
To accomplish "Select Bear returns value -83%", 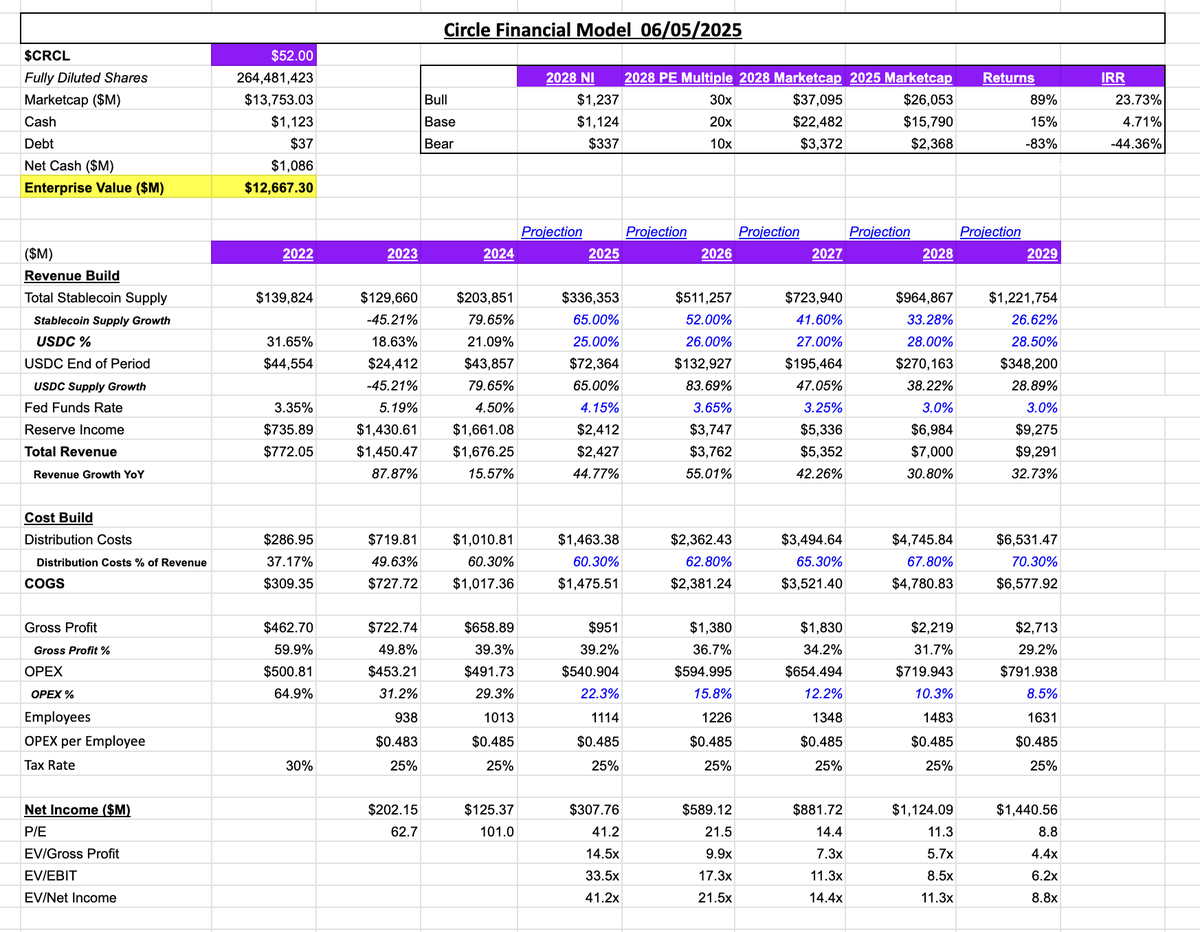I will 1042,144.
